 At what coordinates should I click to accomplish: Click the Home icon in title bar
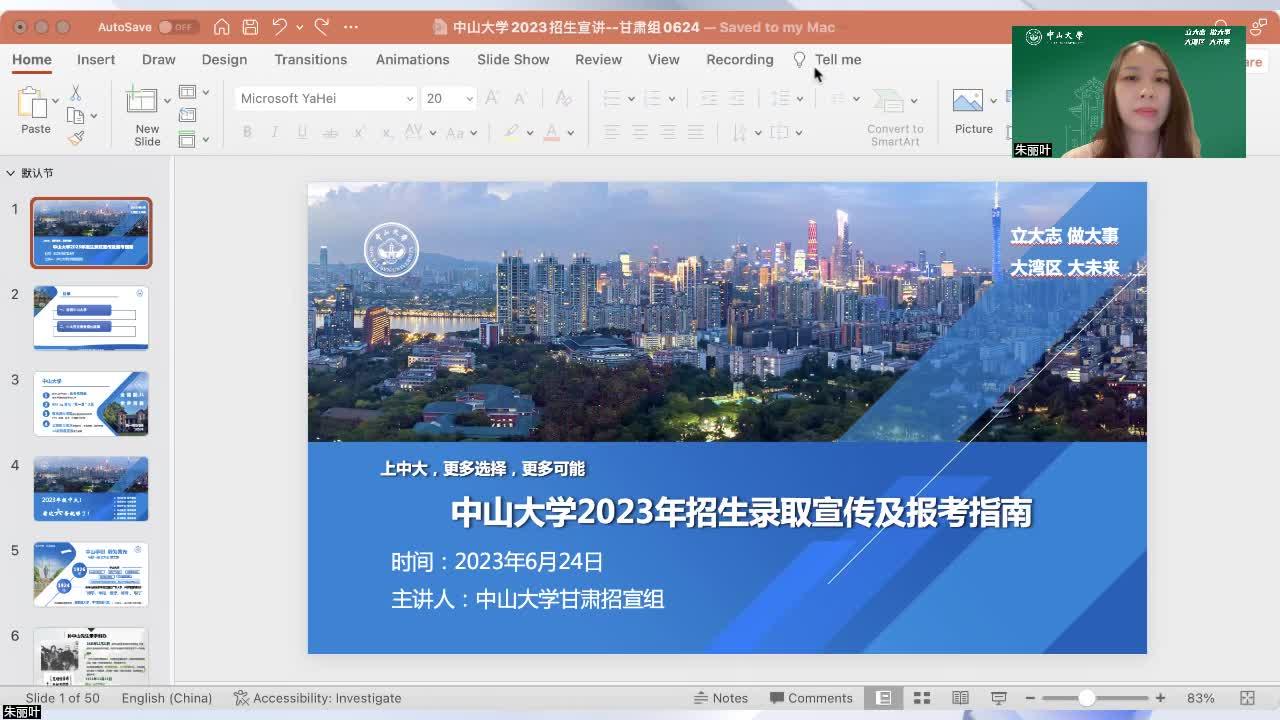222,27
